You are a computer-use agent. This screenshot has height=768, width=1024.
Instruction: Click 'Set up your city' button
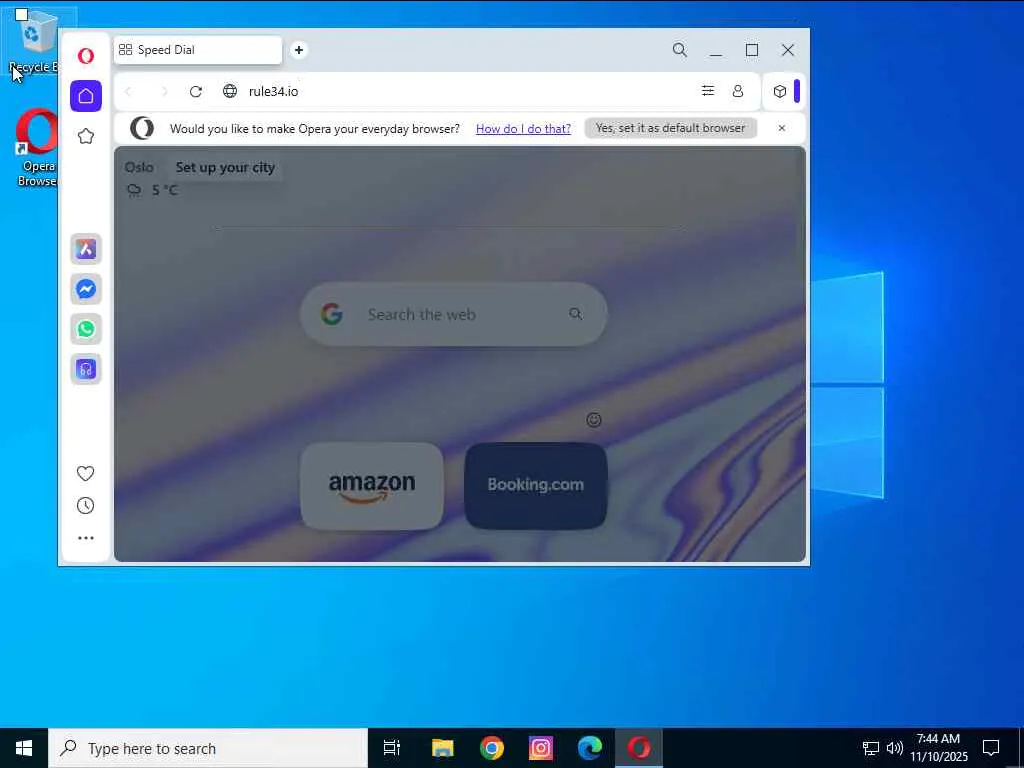click(225, 167)
